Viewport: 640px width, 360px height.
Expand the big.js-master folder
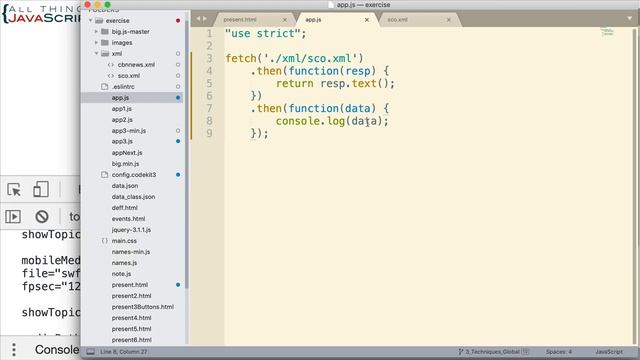96,31
